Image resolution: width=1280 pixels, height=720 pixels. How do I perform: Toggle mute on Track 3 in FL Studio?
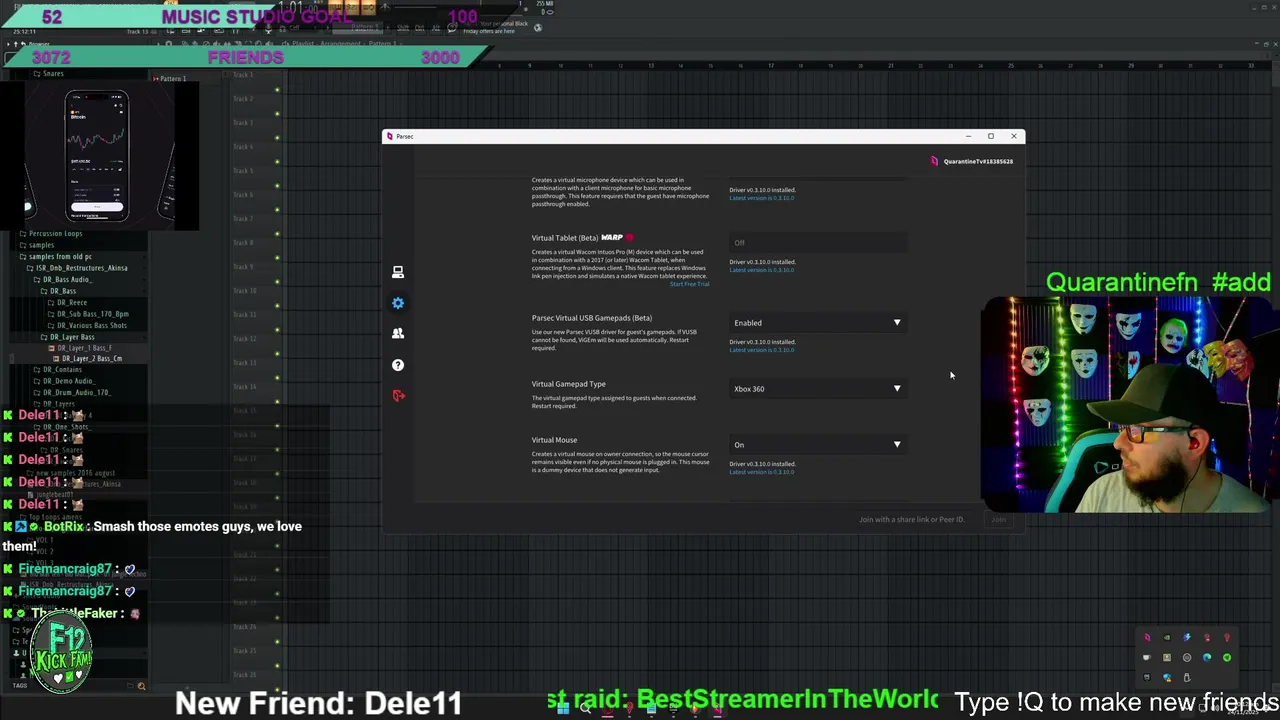click(x=277, y=138)
